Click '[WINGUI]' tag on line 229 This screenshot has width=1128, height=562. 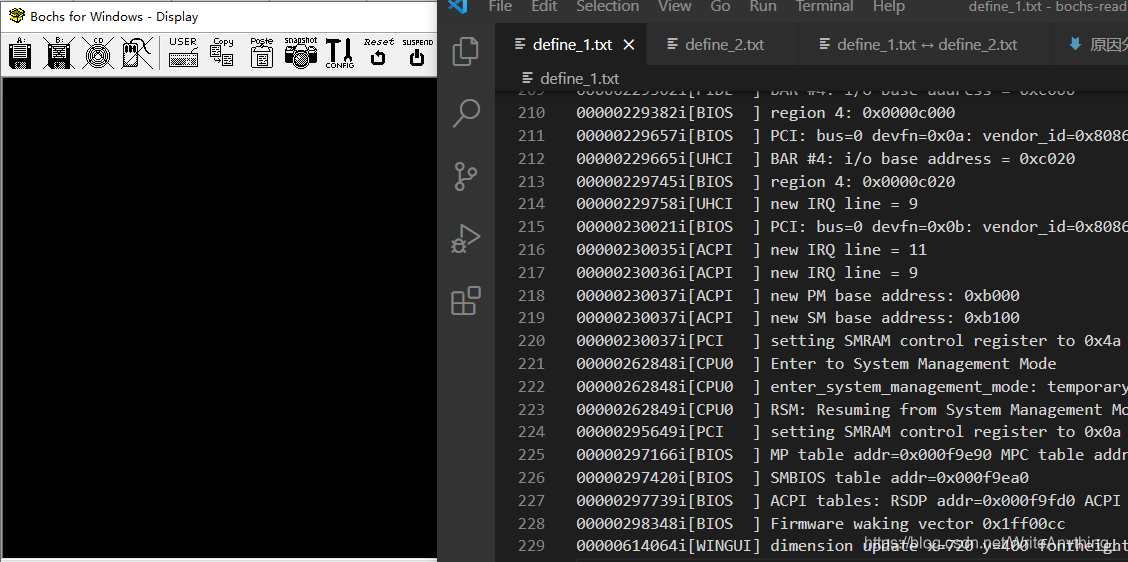pyautogui.click(x=724, y=546)
